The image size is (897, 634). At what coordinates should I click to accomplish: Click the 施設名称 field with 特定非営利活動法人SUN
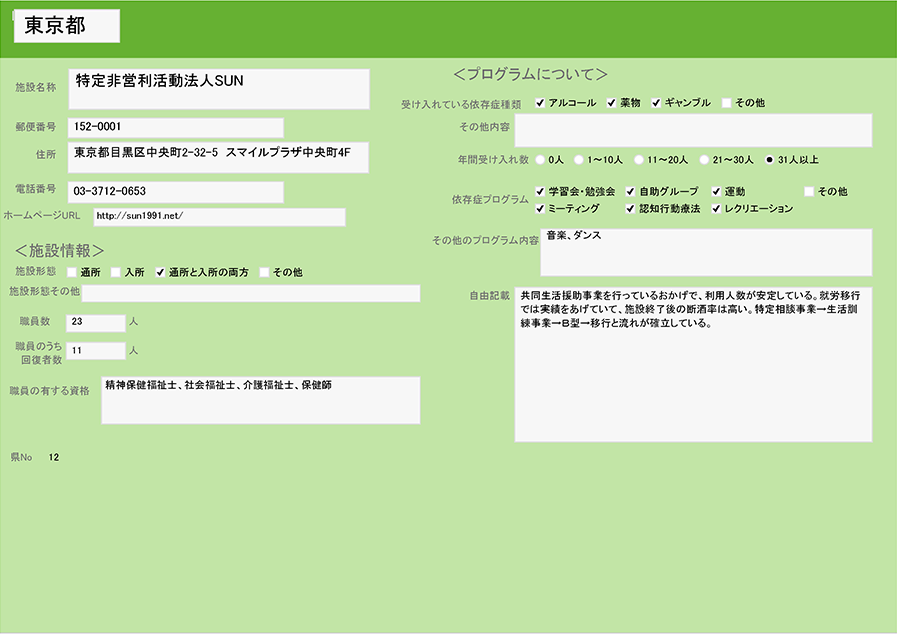coord(219,89)
